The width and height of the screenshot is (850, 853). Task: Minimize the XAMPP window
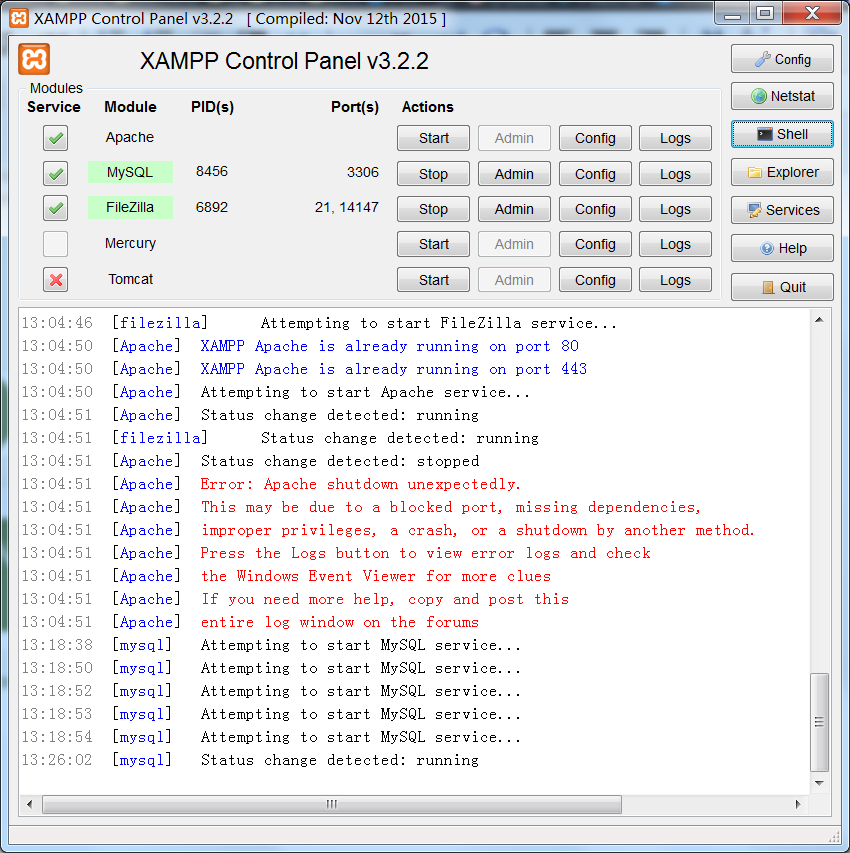[732, 14]
